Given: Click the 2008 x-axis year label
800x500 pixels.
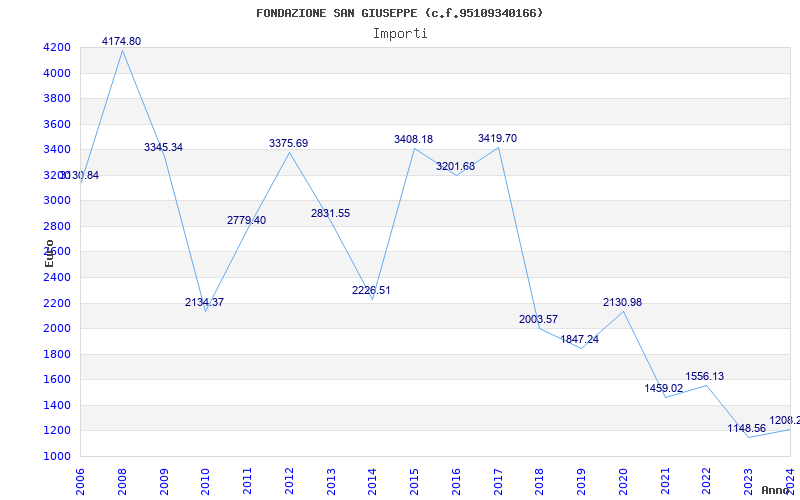Looking at the screenshot, I should pyautogui.click(x=122, y=481).
